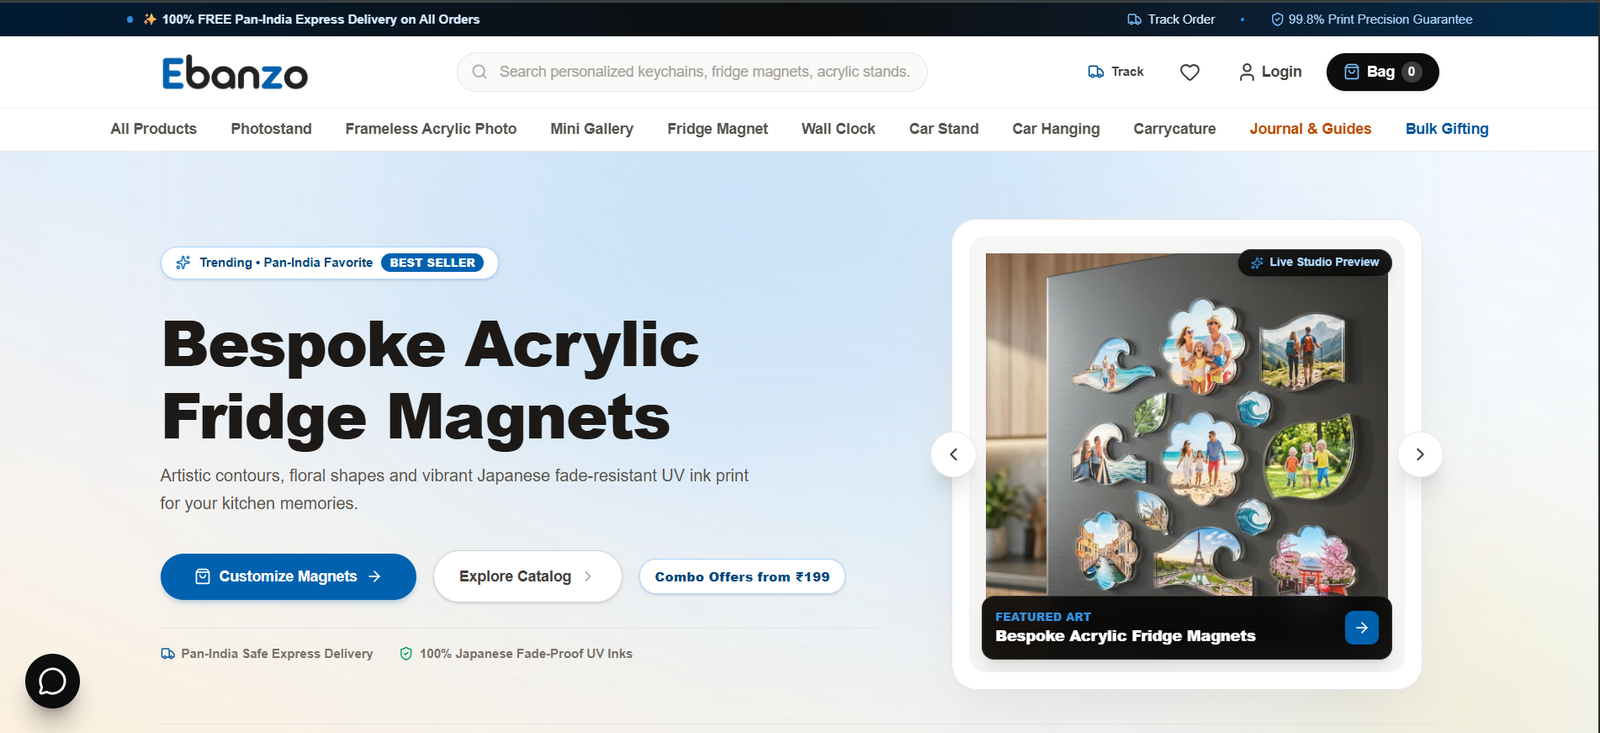Click the Live Studio Preview label
Viewport: 1600px width, 733px height.
pyautogui.click(x=1324, y=262)
